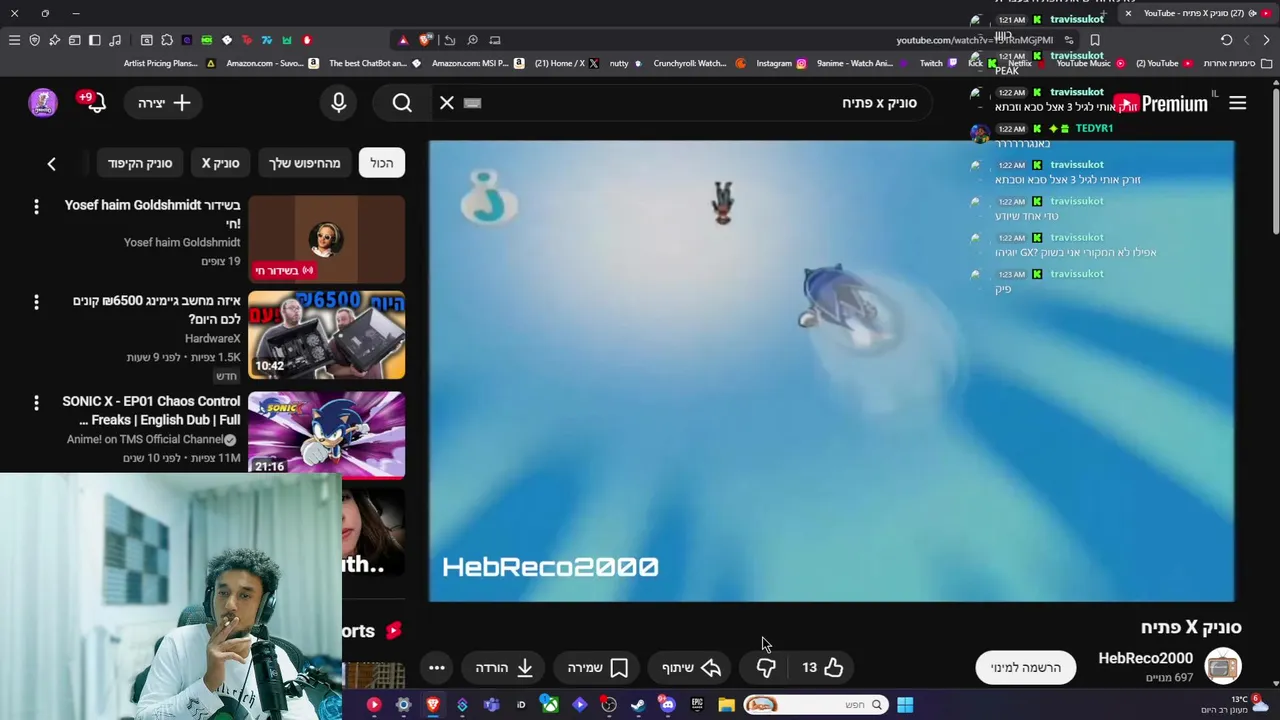Open the SONIC X EP01 Chaos Control thumbnail
Viewport: 1280px width, 720px height.
(326, 435)
